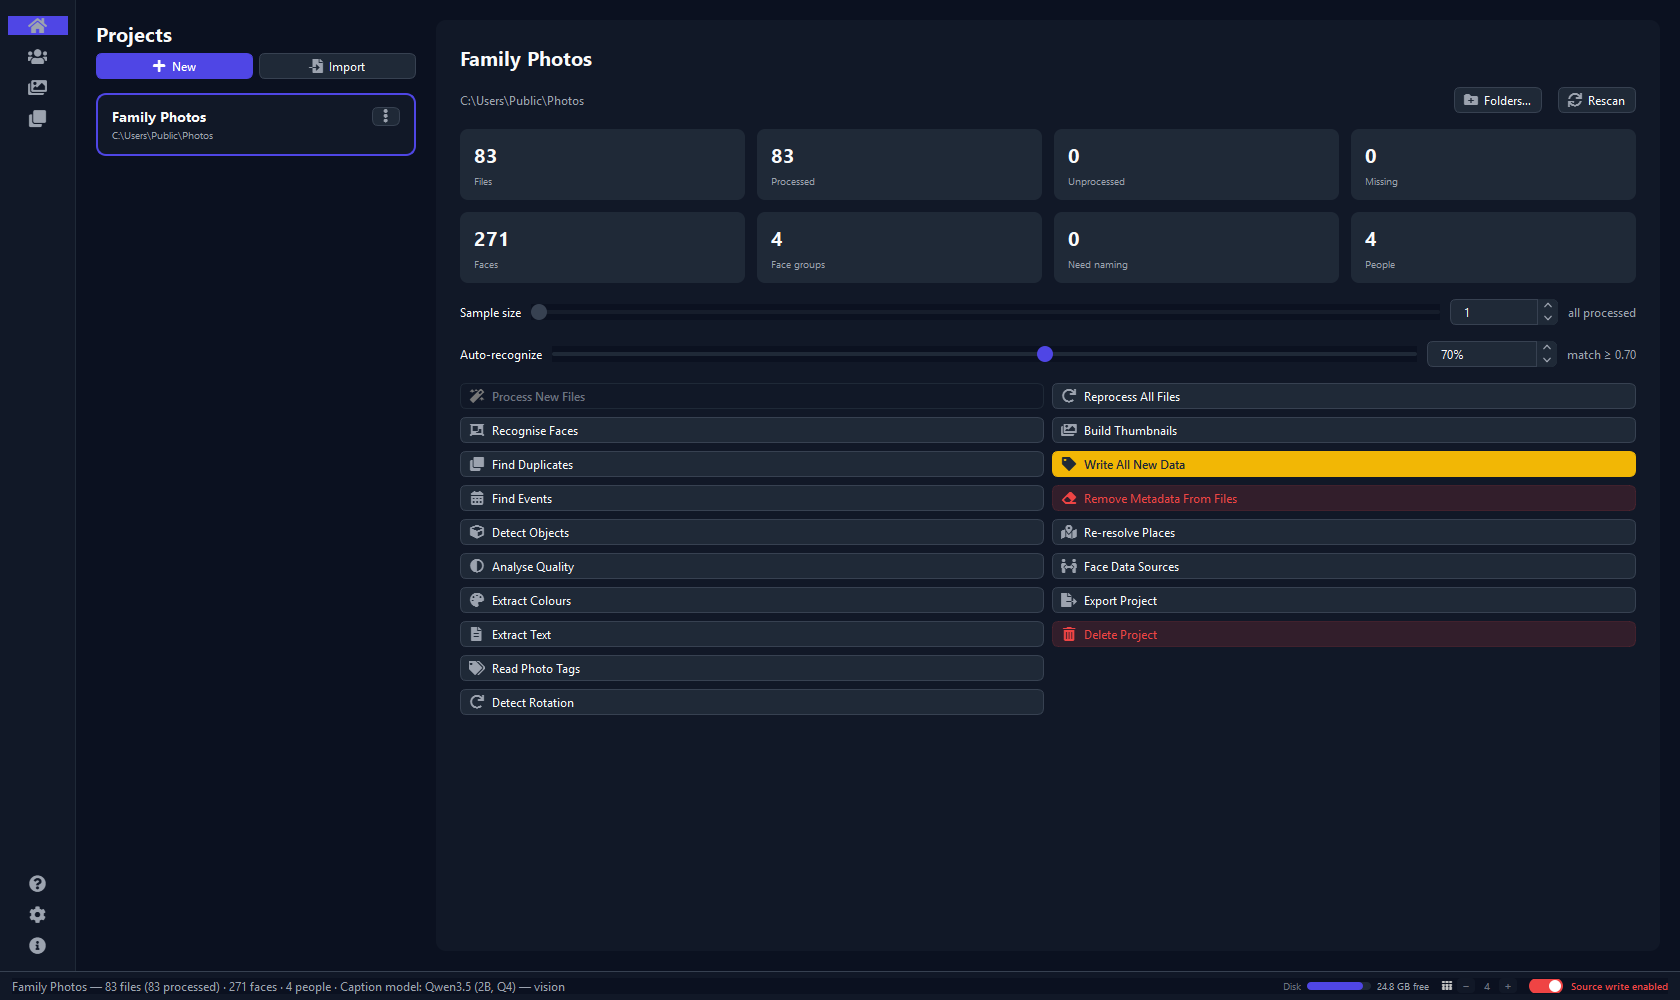Run Detect Rotation

[752, 703]
